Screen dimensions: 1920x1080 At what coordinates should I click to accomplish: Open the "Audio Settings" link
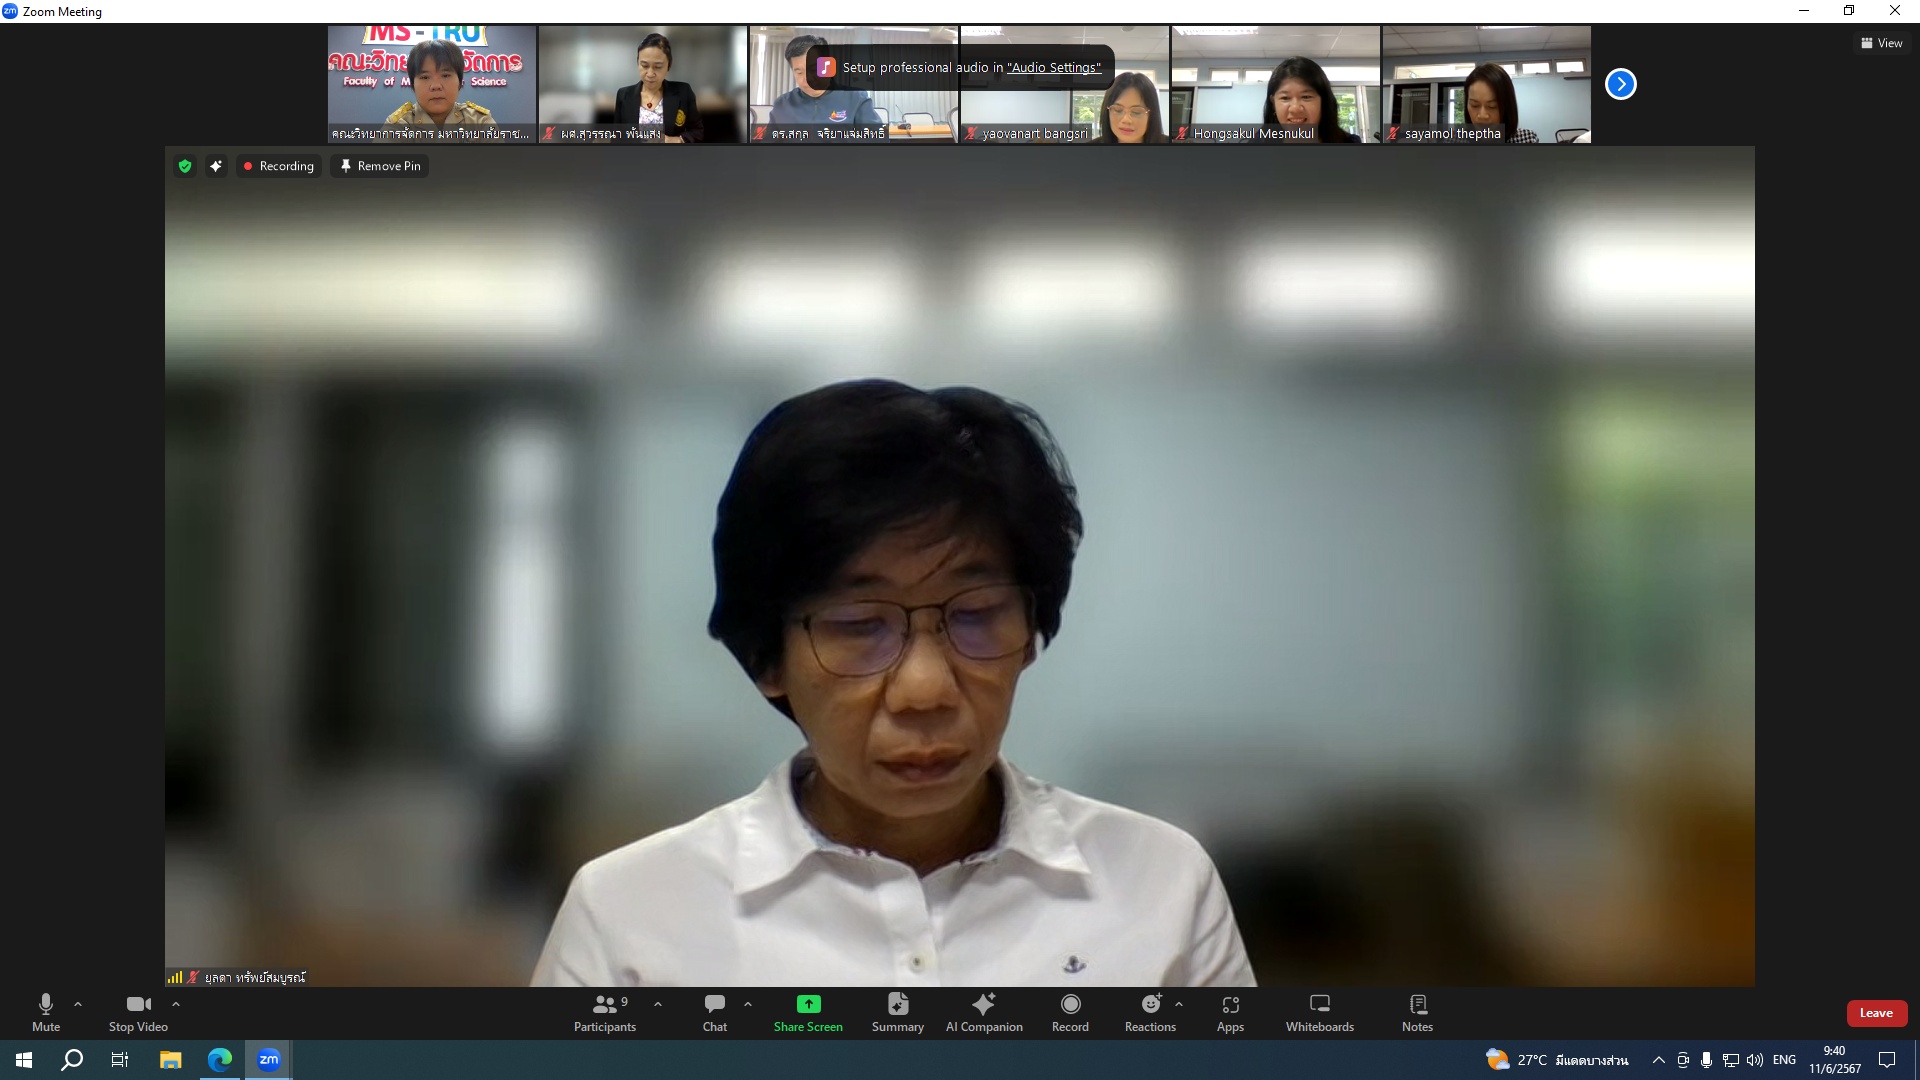1053,67
